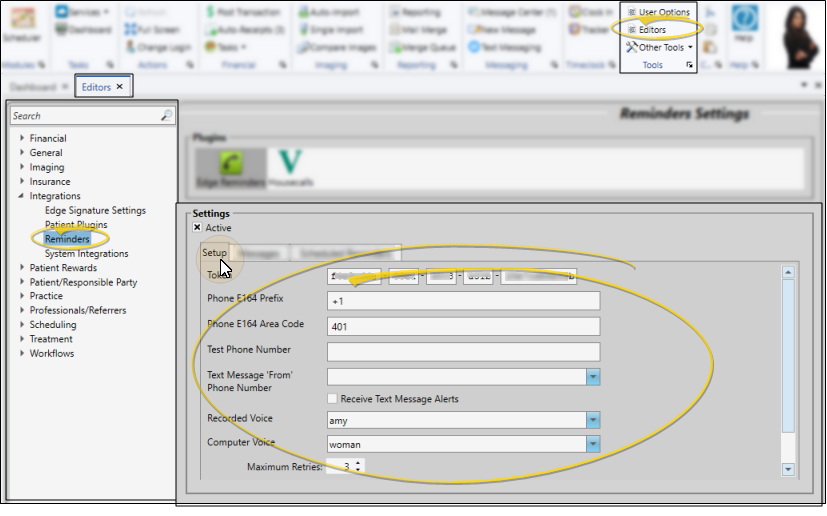Expand the Financial tree node
This screenshot has width=827, height=516.
(21, 139)
